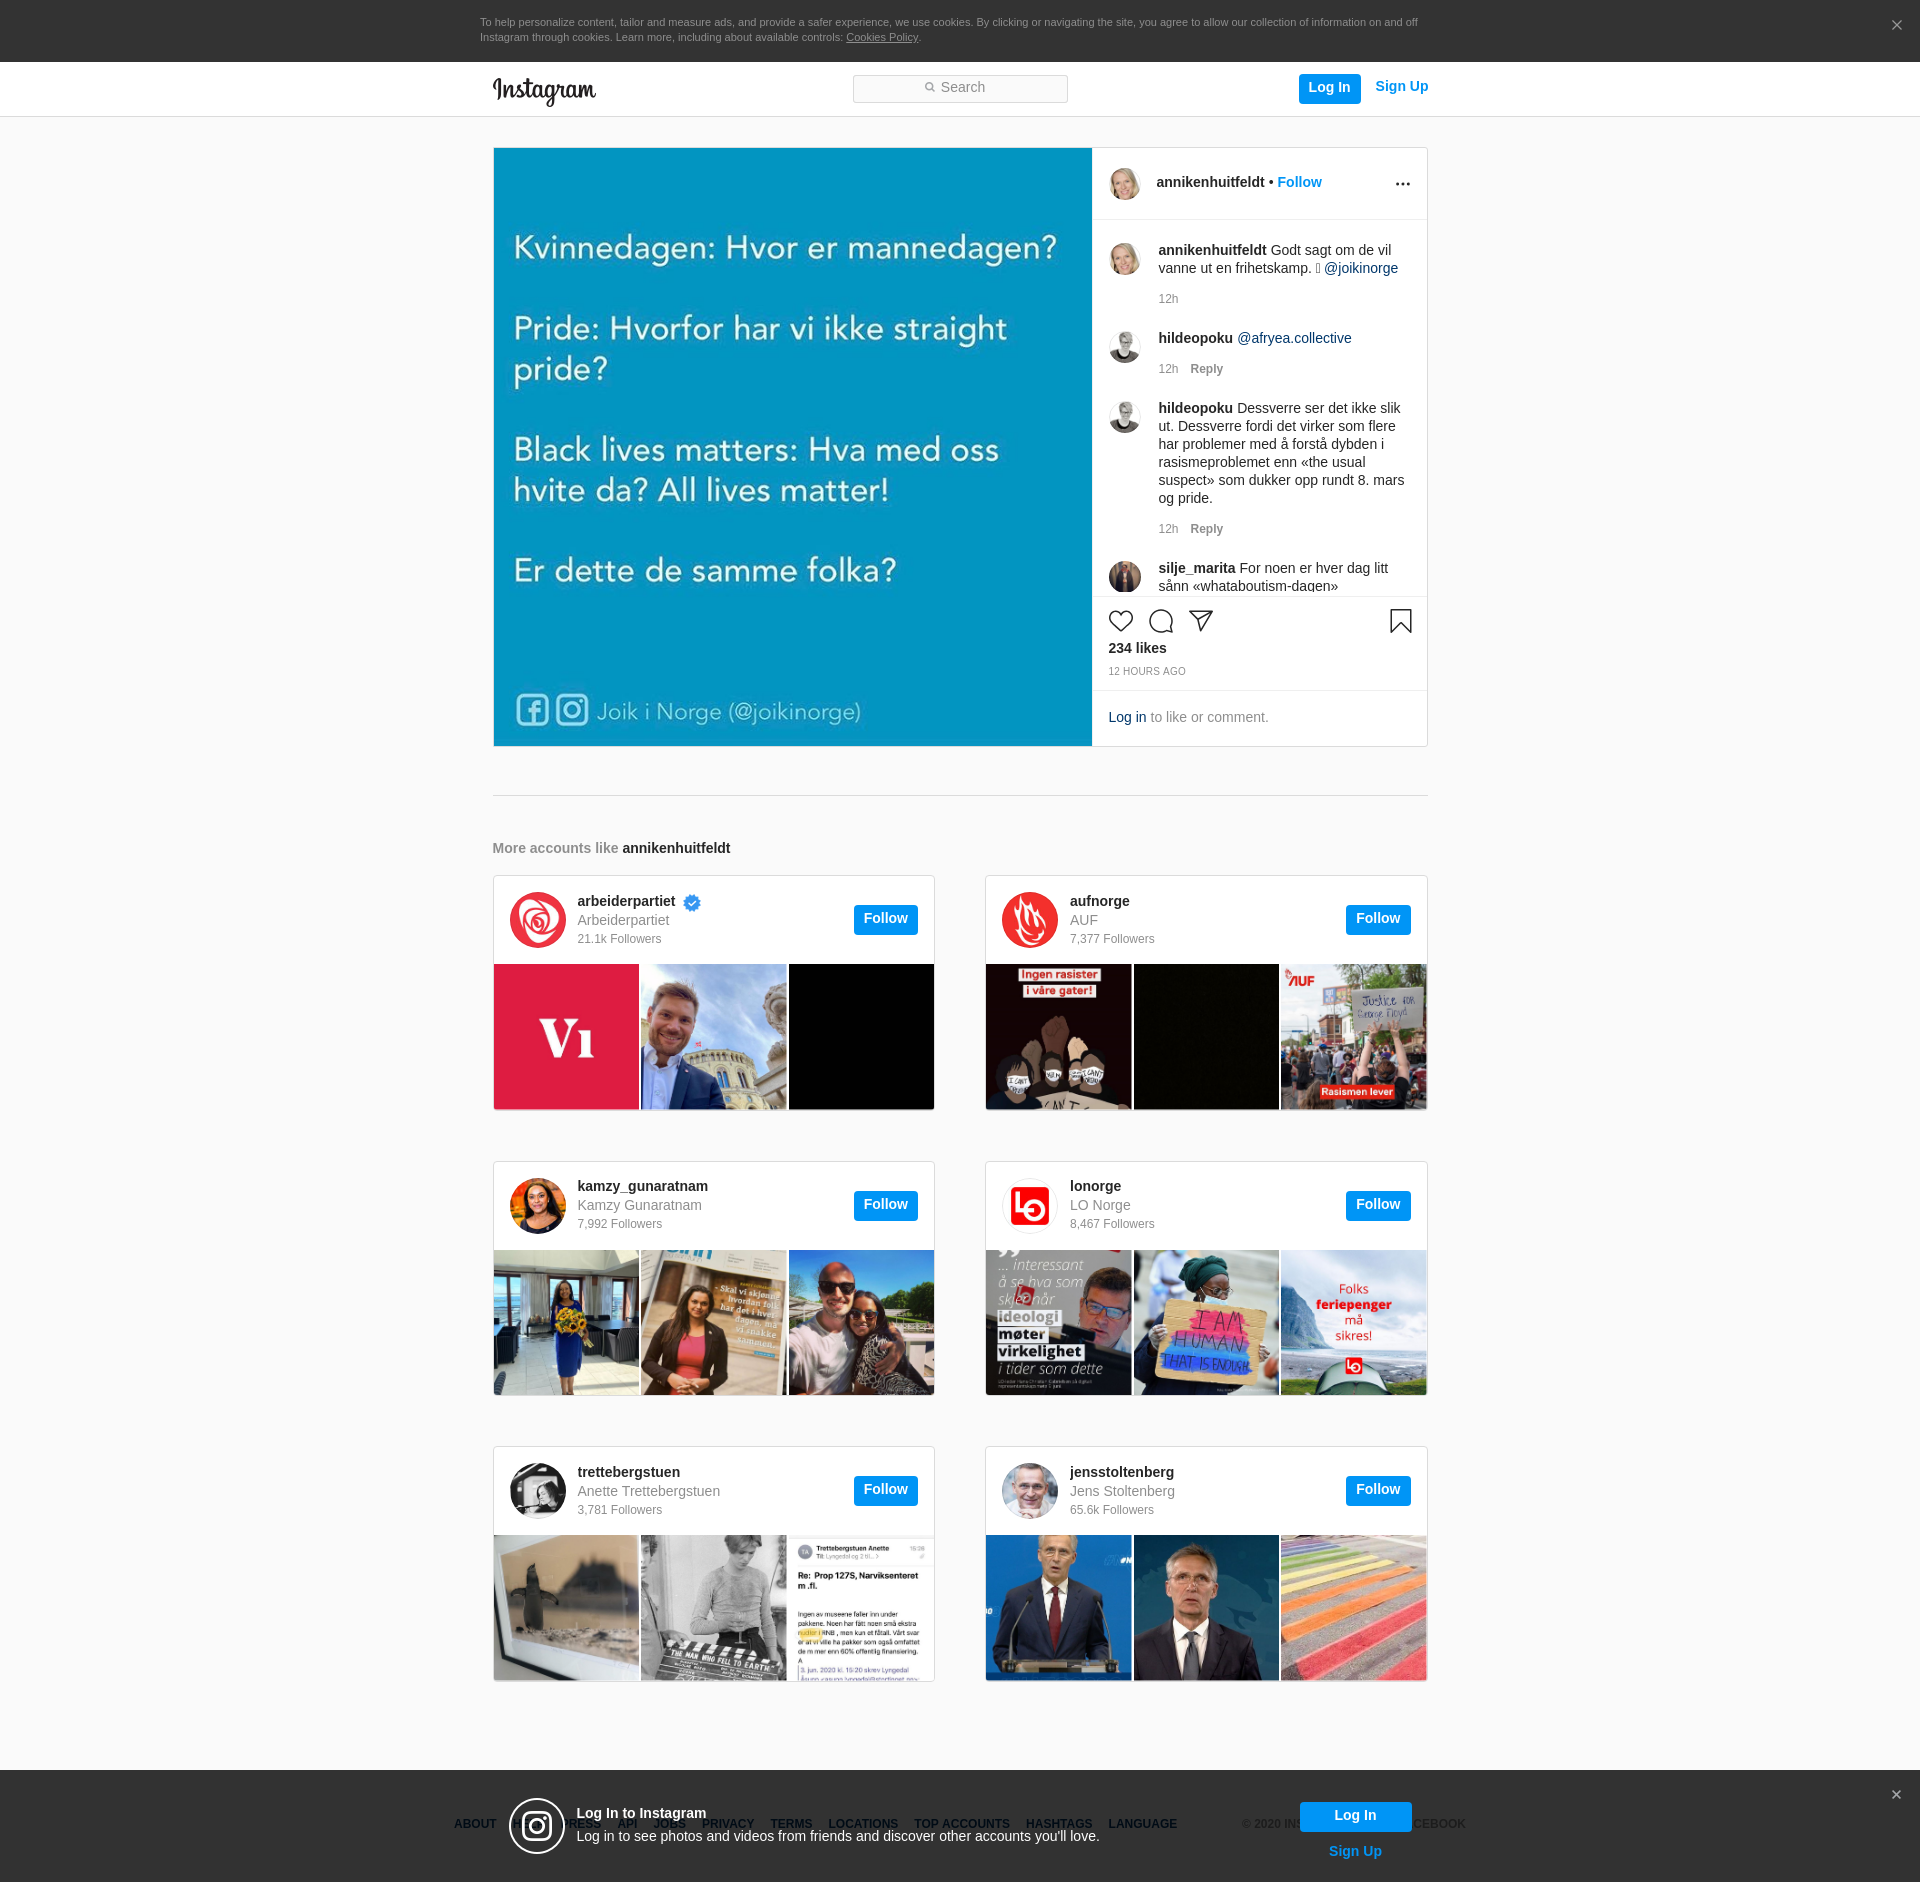Focus the Search field
1920x1882 pixels.
pyautogui.click(x=960, y=89)
